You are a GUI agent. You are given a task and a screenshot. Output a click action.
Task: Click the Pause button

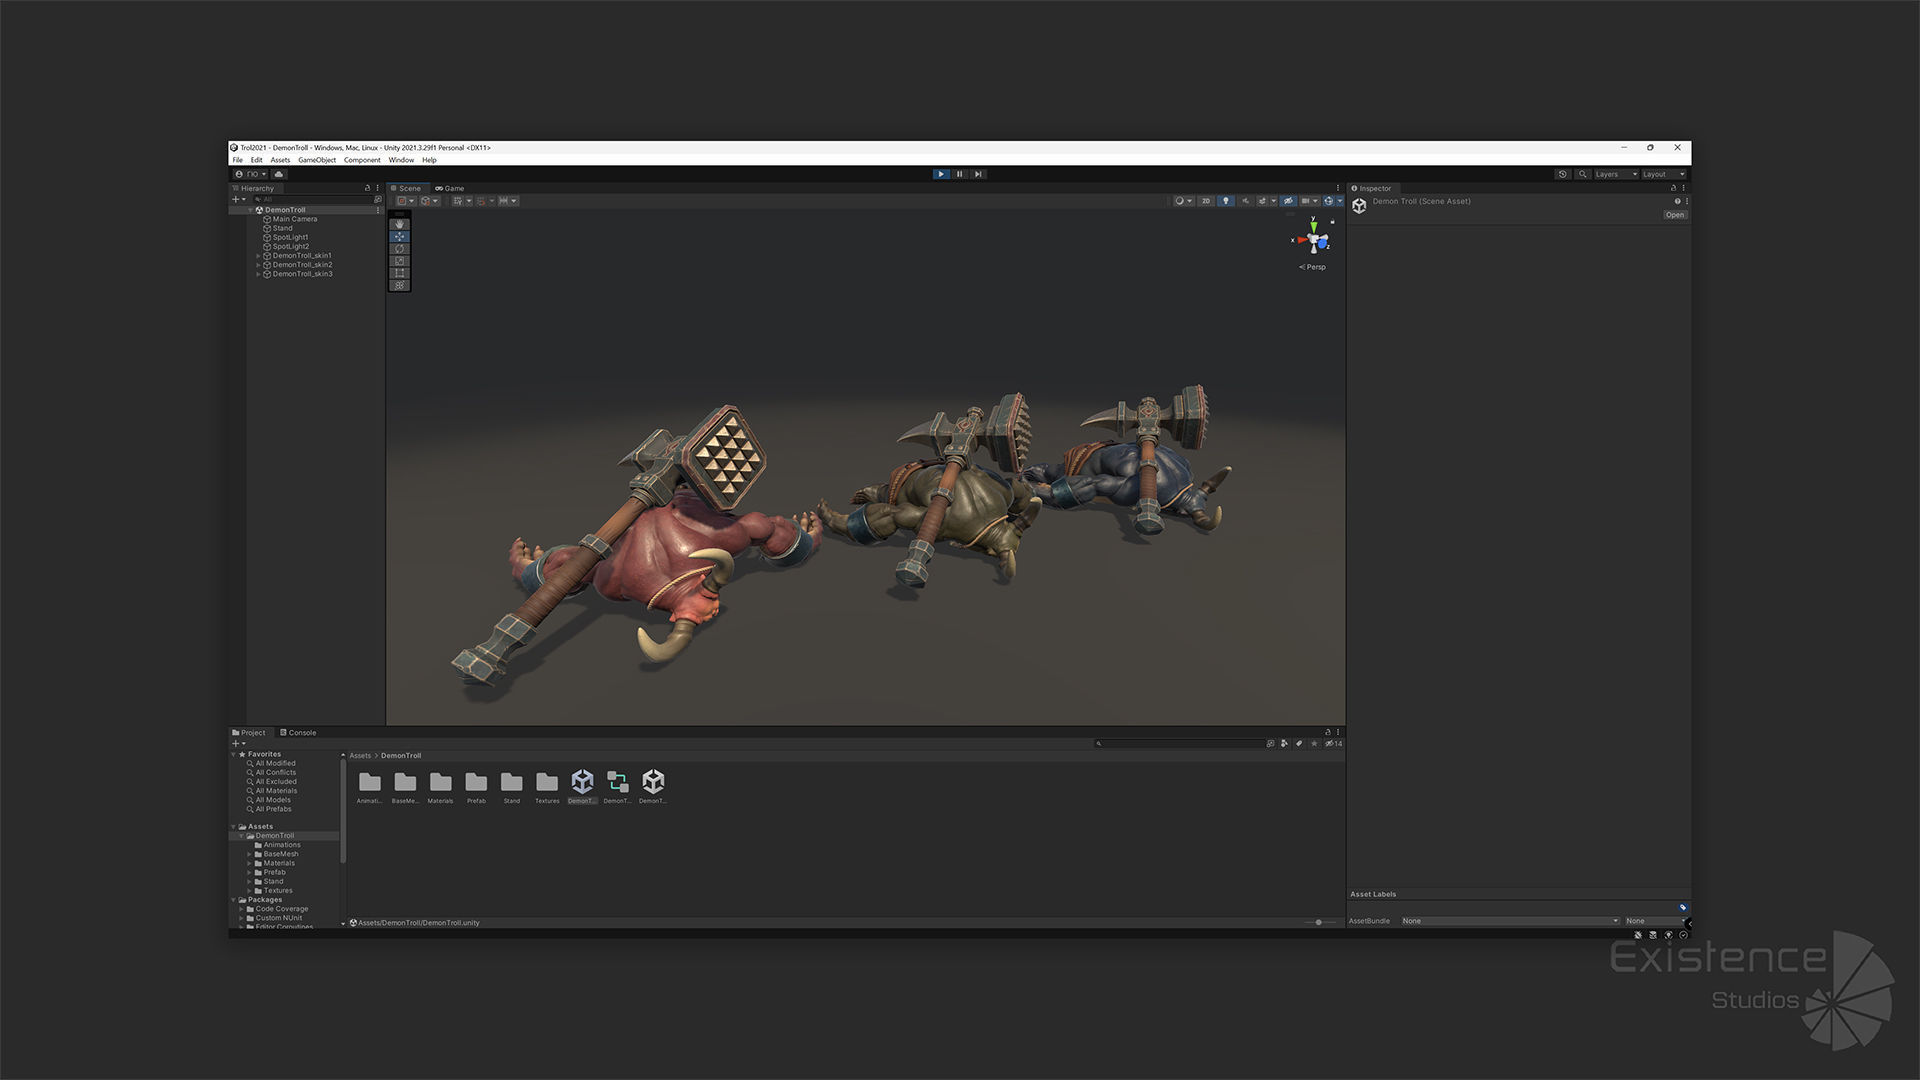point(960,174)
